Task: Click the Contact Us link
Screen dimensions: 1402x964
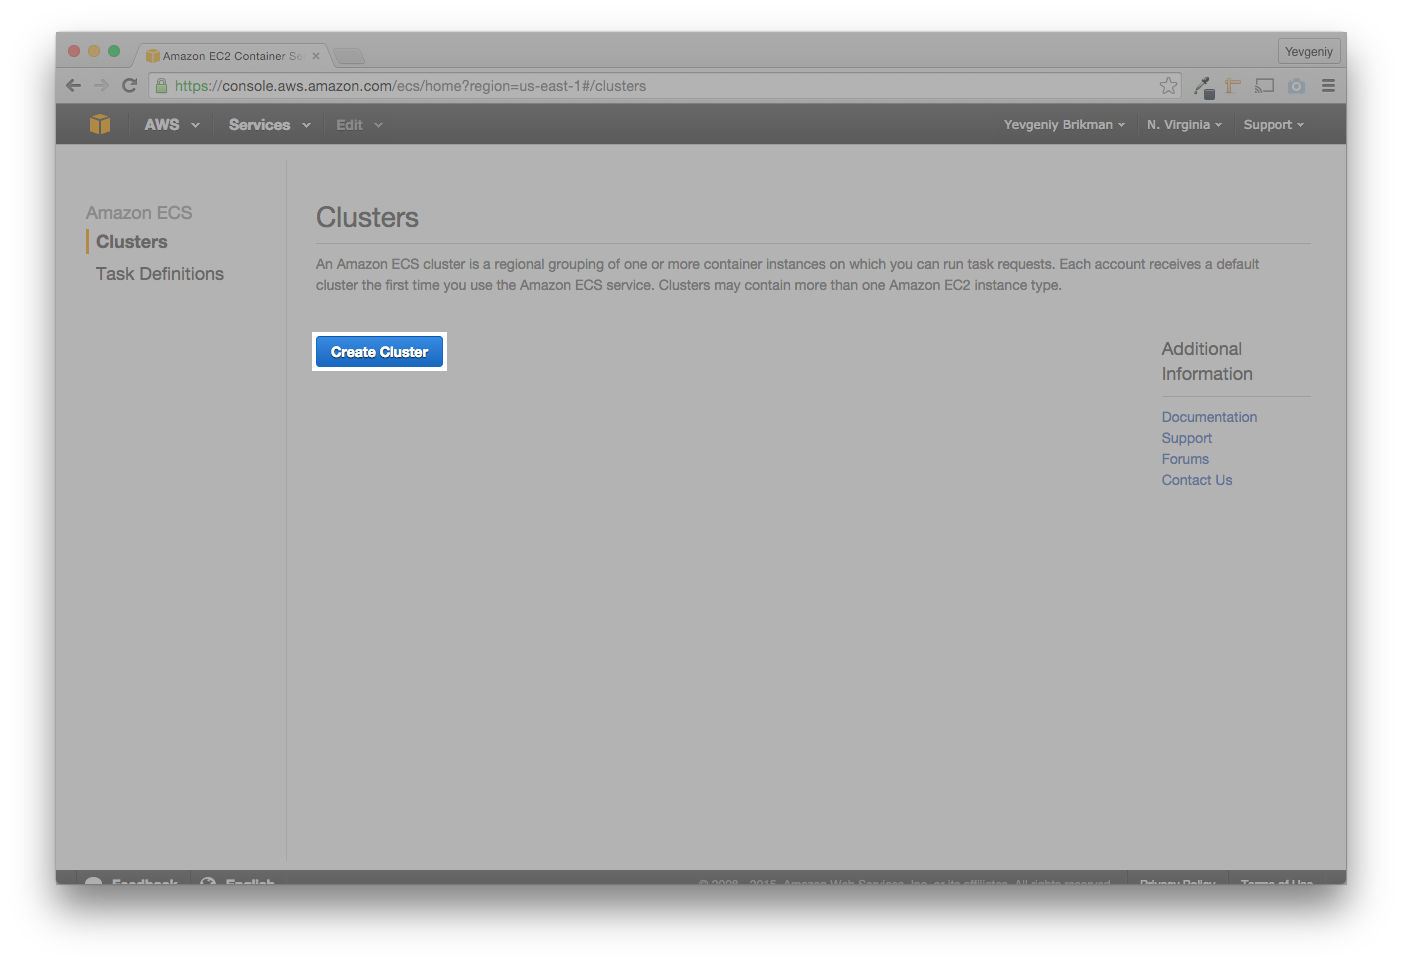Action: coord(1196,480)
